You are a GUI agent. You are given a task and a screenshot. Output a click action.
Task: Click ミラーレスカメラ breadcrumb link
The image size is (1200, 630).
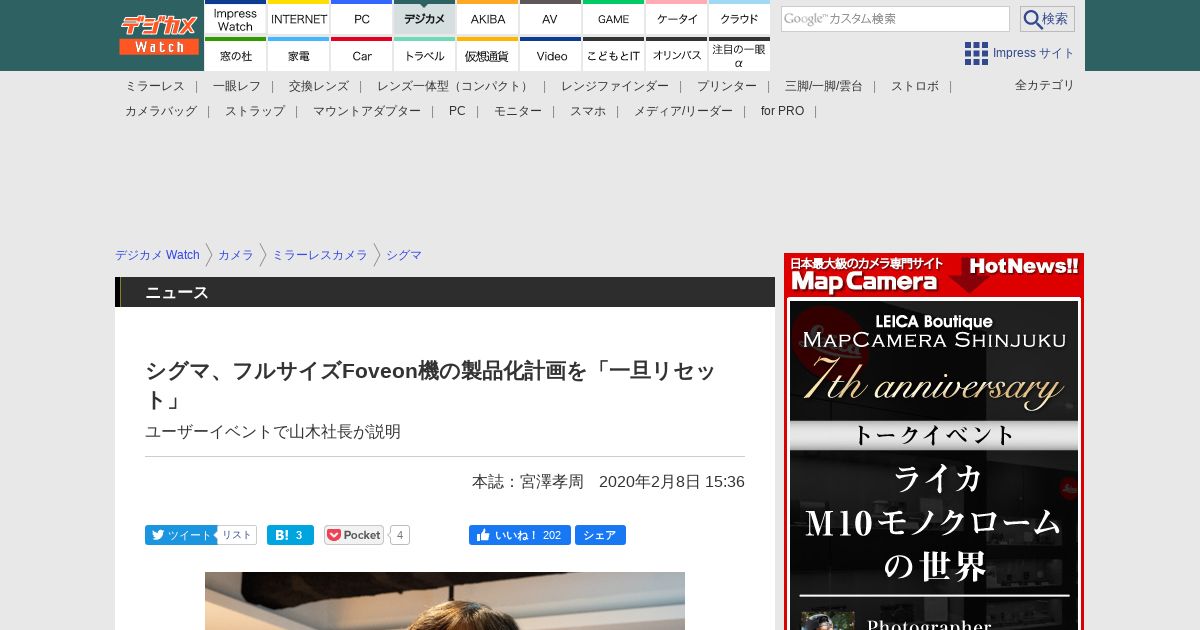[x=320, y=255]
